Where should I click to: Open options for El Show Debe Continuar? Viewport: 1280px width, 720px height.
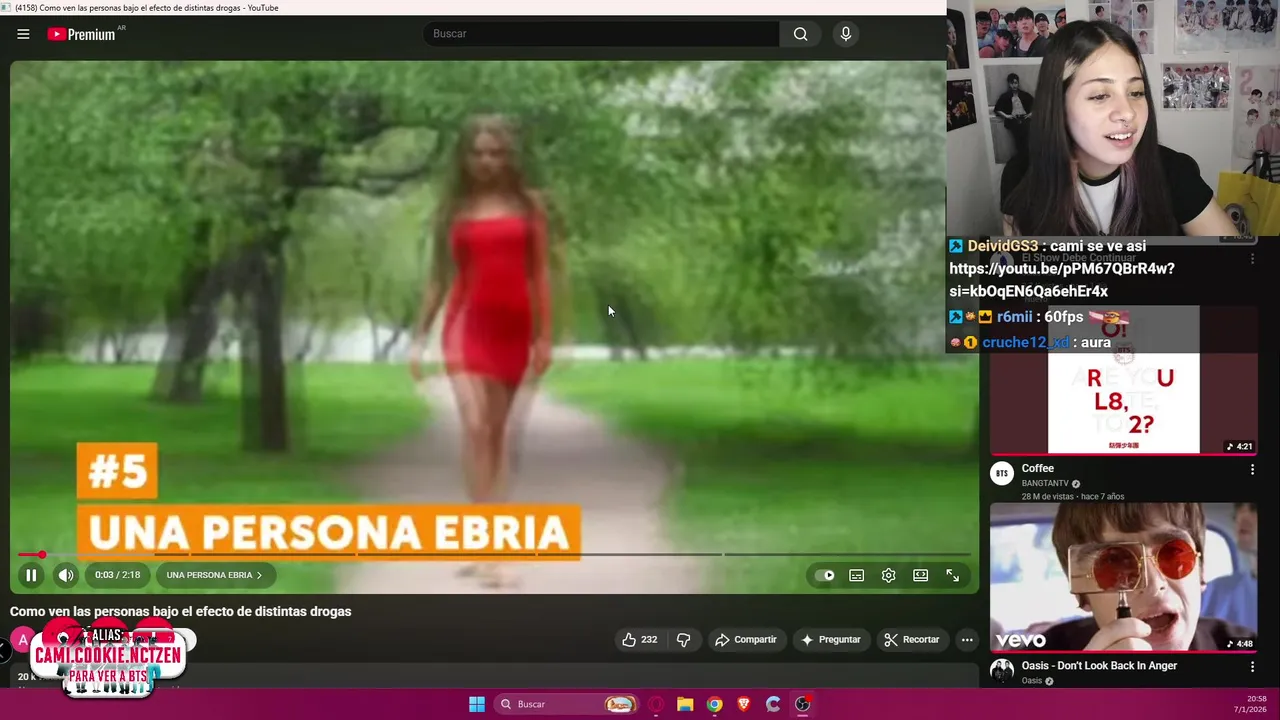pyautogui.click(x=1252, y=258)
